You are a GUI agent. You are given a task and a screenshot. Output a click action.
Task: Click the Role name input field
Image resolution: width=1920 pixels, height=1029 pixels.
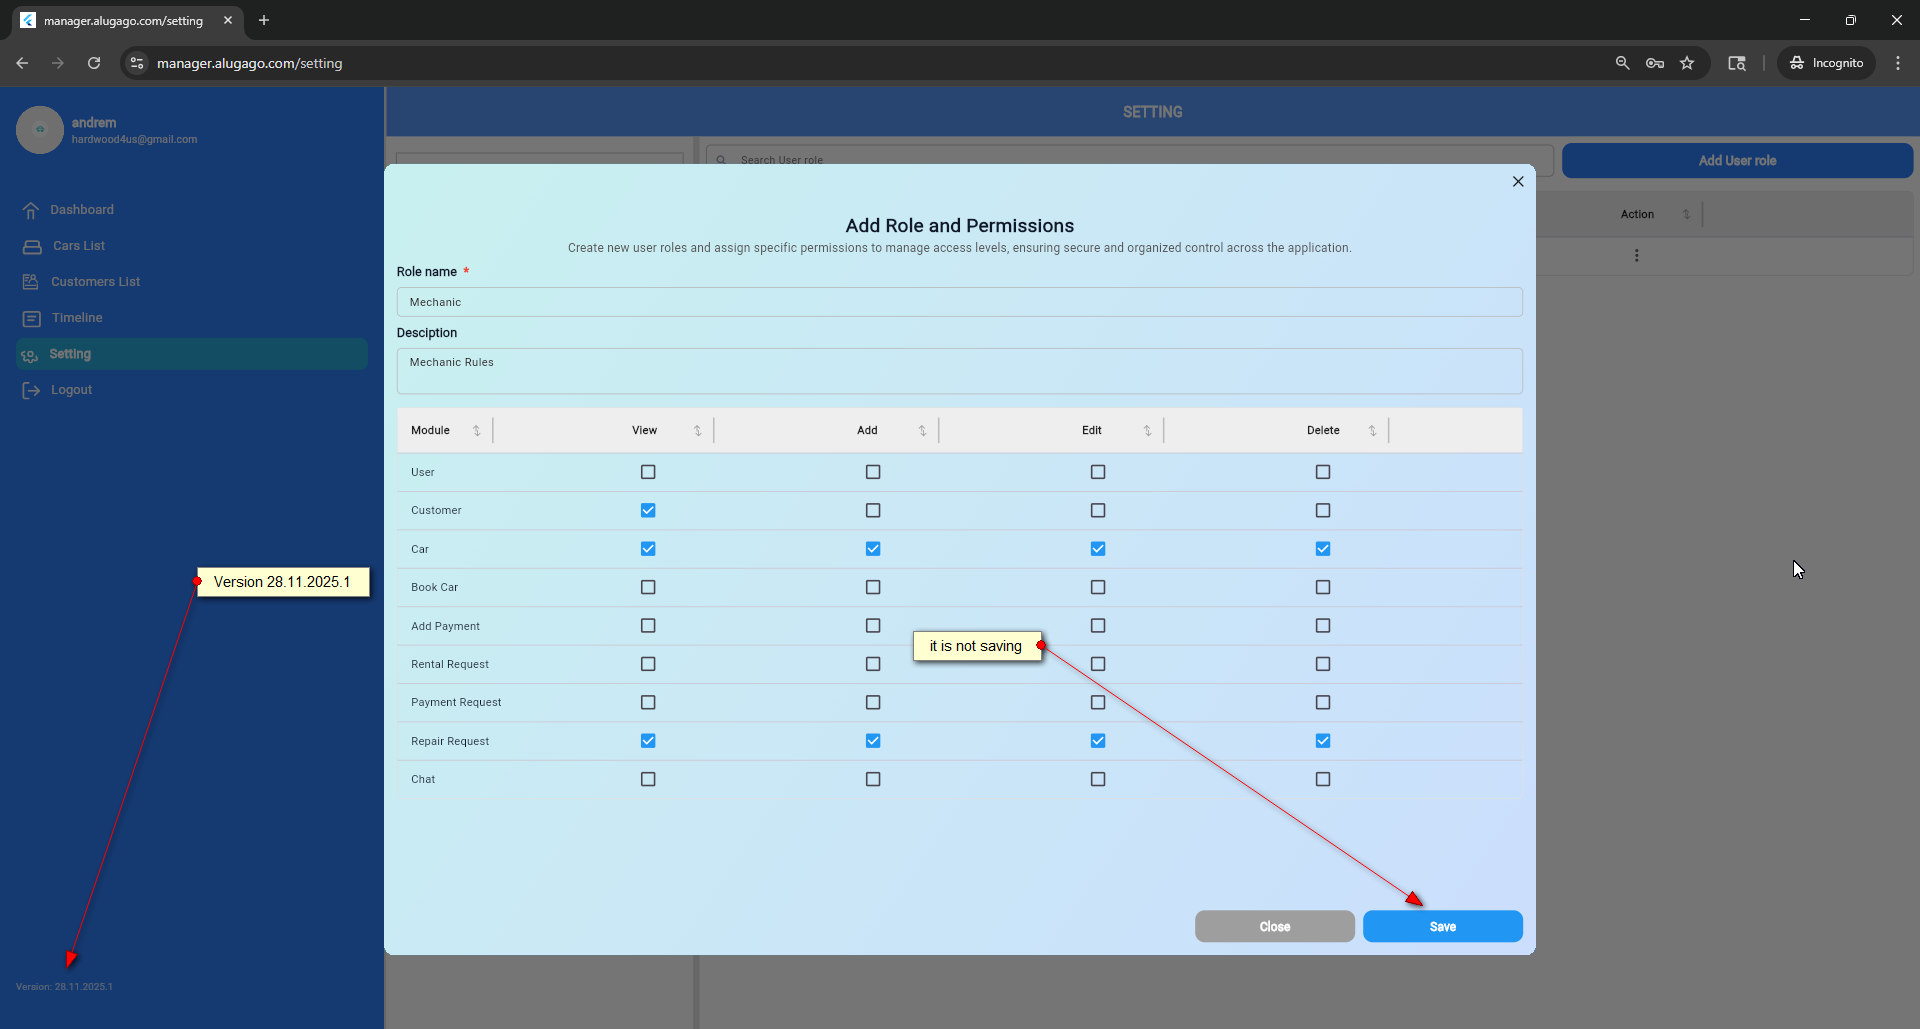coord(959,302)
